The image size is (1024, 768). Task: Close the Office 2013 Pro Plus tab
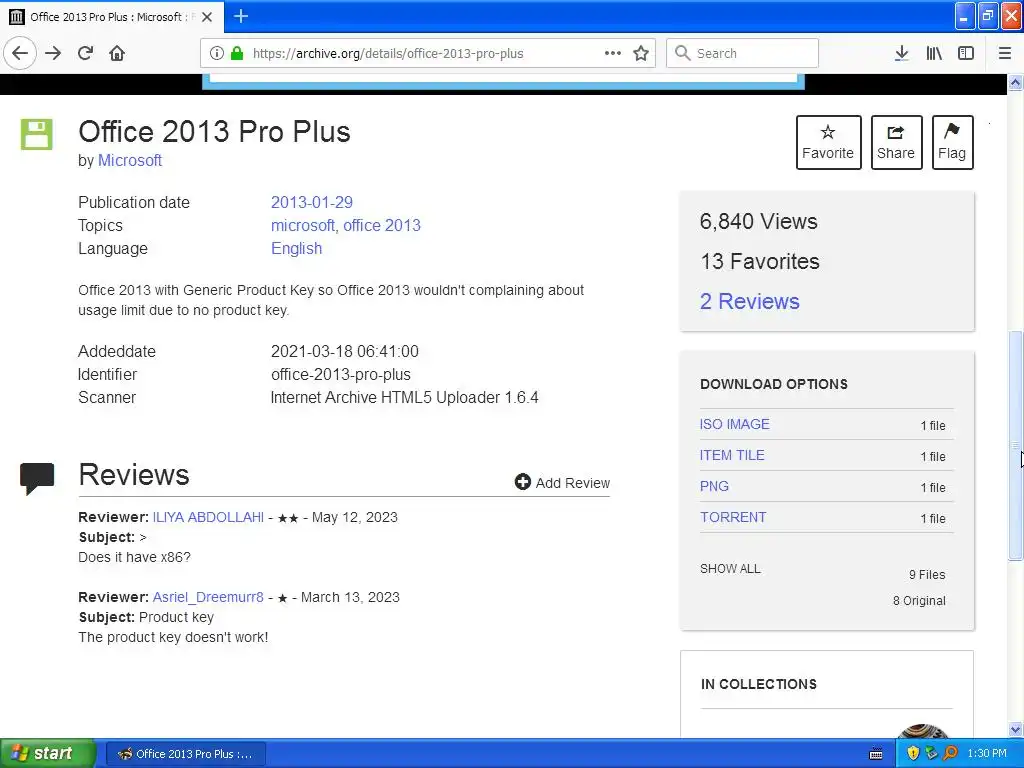coord(207,17)
